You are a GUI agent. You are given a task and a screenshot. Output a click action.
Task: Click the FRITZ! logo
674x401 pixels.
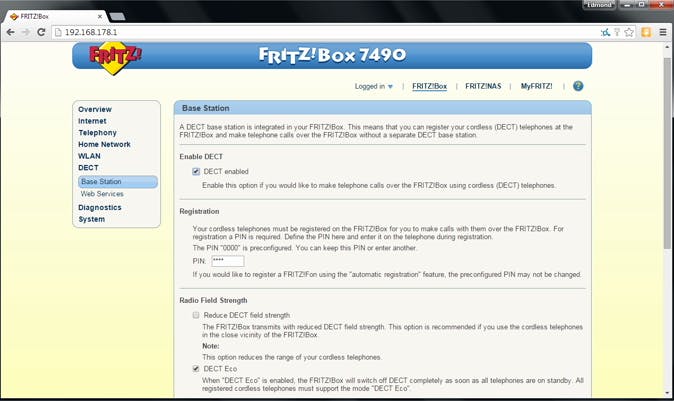click(115, 58)
